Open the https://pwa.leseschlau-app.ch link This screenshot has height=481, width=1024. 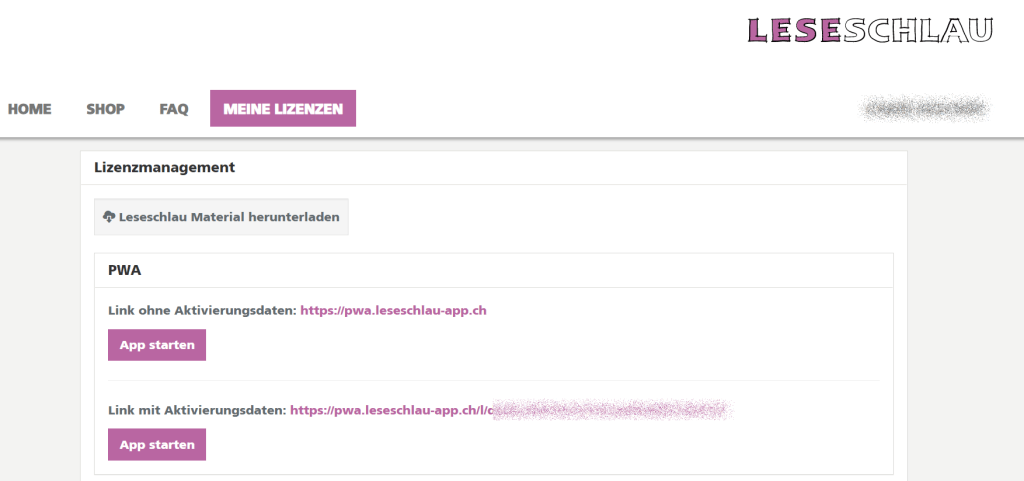[x=393, y=311]
